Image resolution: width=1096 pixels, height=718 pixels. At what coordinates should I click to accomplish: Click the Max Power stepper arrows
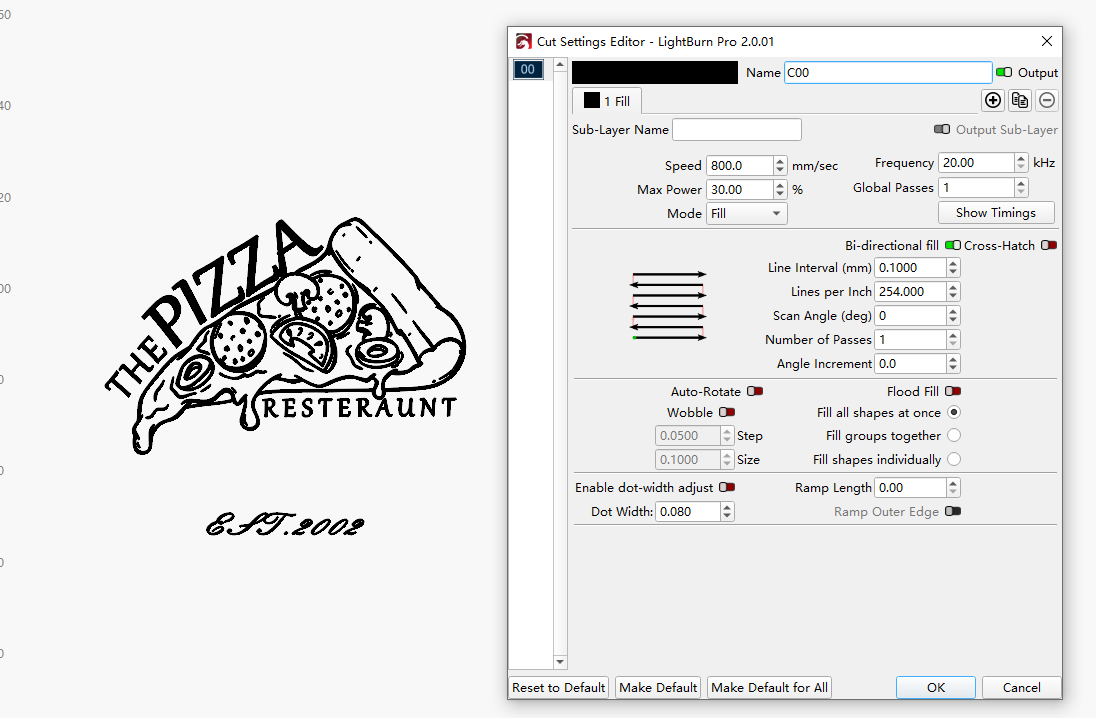point(780,189)
